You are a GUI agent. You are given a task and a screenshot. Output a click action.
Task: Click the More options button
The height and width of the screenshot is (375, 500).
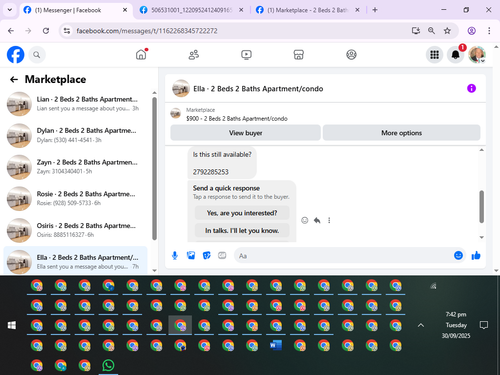point(401,133)
